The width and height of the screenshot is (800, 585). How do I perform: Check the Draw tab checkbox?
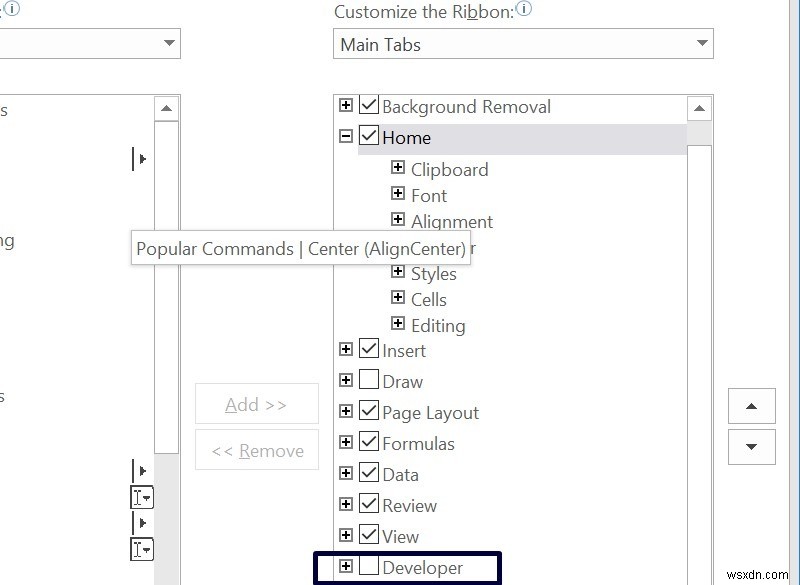pos(369,381)
